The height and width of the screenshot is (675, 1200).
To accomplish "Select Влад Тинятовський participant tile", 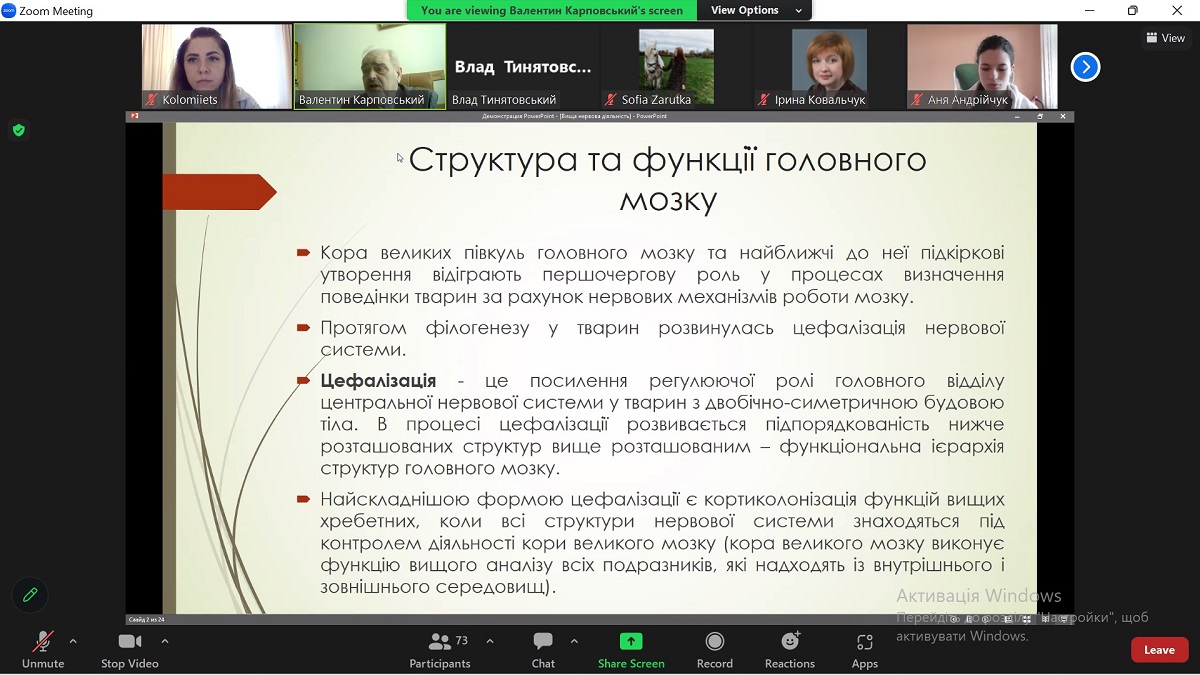I will (523, 66).
